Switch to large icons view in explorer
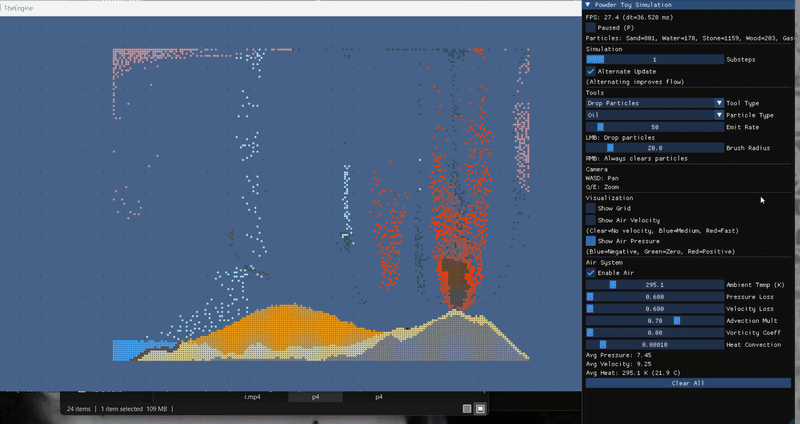The height and width of the screenshot is (424, 800). tap(480, 409)
